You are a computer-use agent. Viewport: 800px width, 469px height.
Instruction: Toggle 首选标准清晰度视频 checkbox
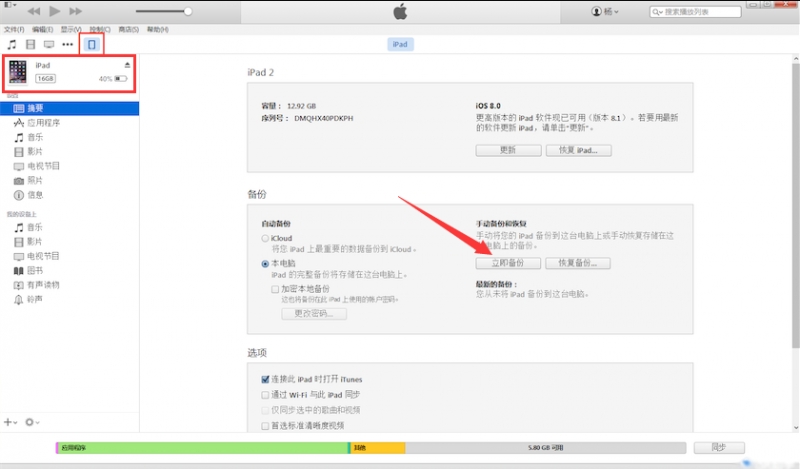pyautogui.click(x=265, y=426)
